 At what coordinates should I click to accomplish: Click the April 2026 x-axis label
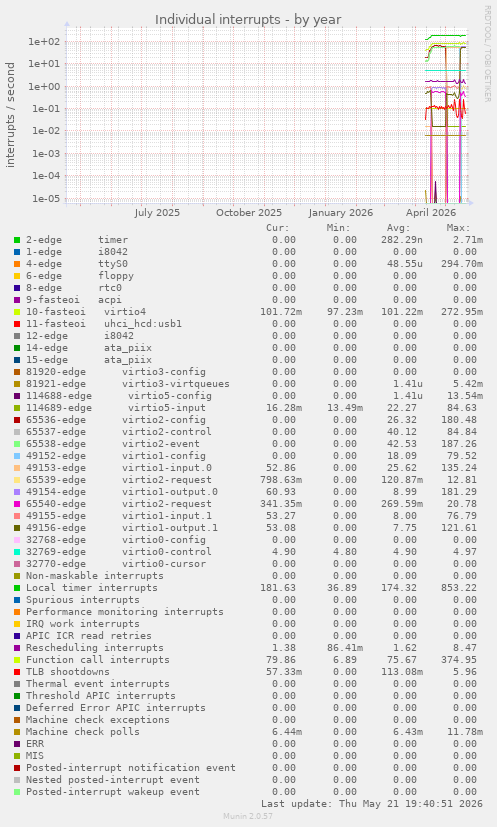431,213
